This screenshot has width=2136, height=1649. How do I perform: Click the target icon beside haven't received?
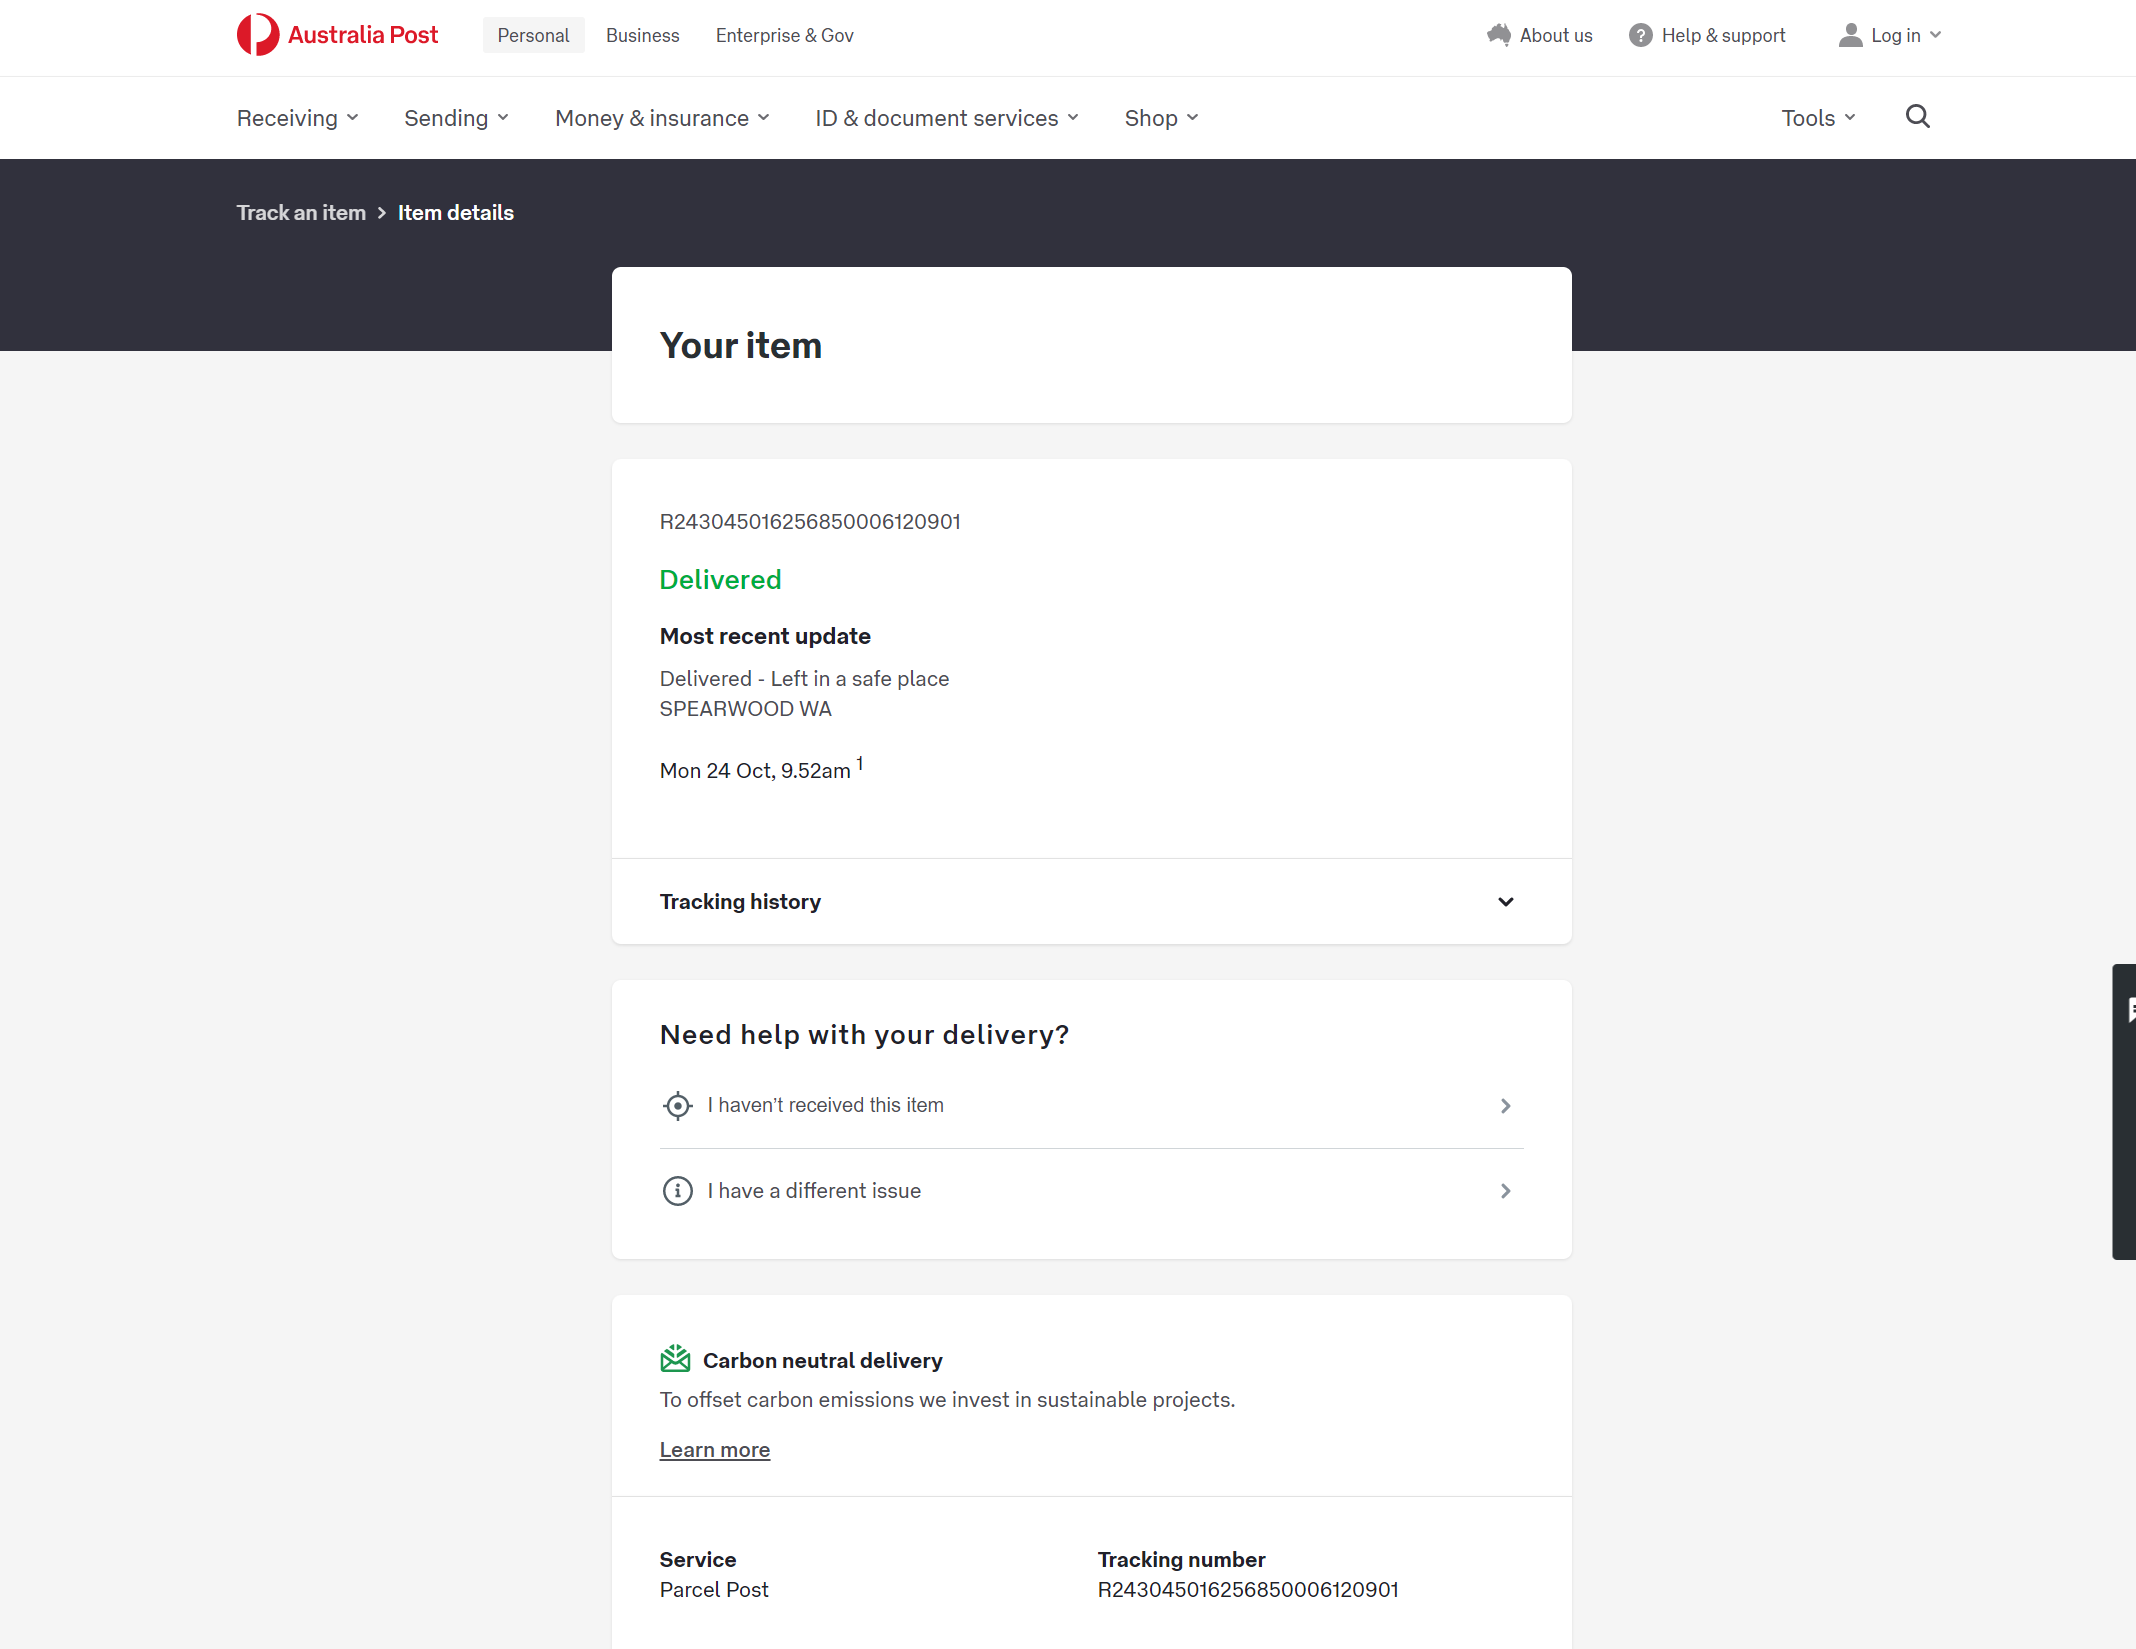(677, 1106)
